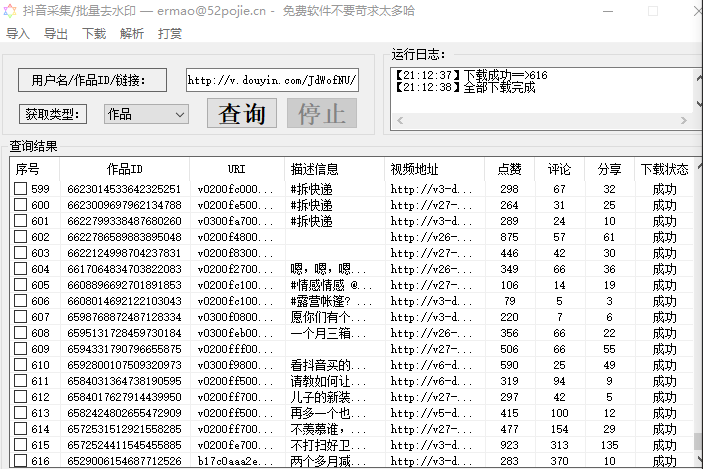Click description 不打扫好卫... in row 615
703x469 pixels.
point(328,445)
